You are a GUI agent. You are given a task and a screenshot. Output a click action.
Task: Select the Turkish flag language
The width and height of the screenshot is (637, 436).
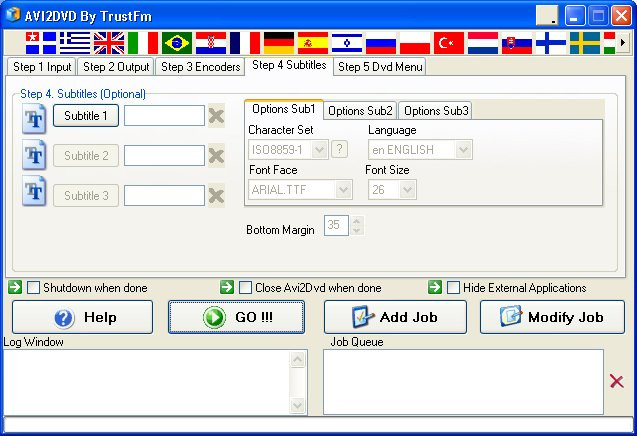449,43
